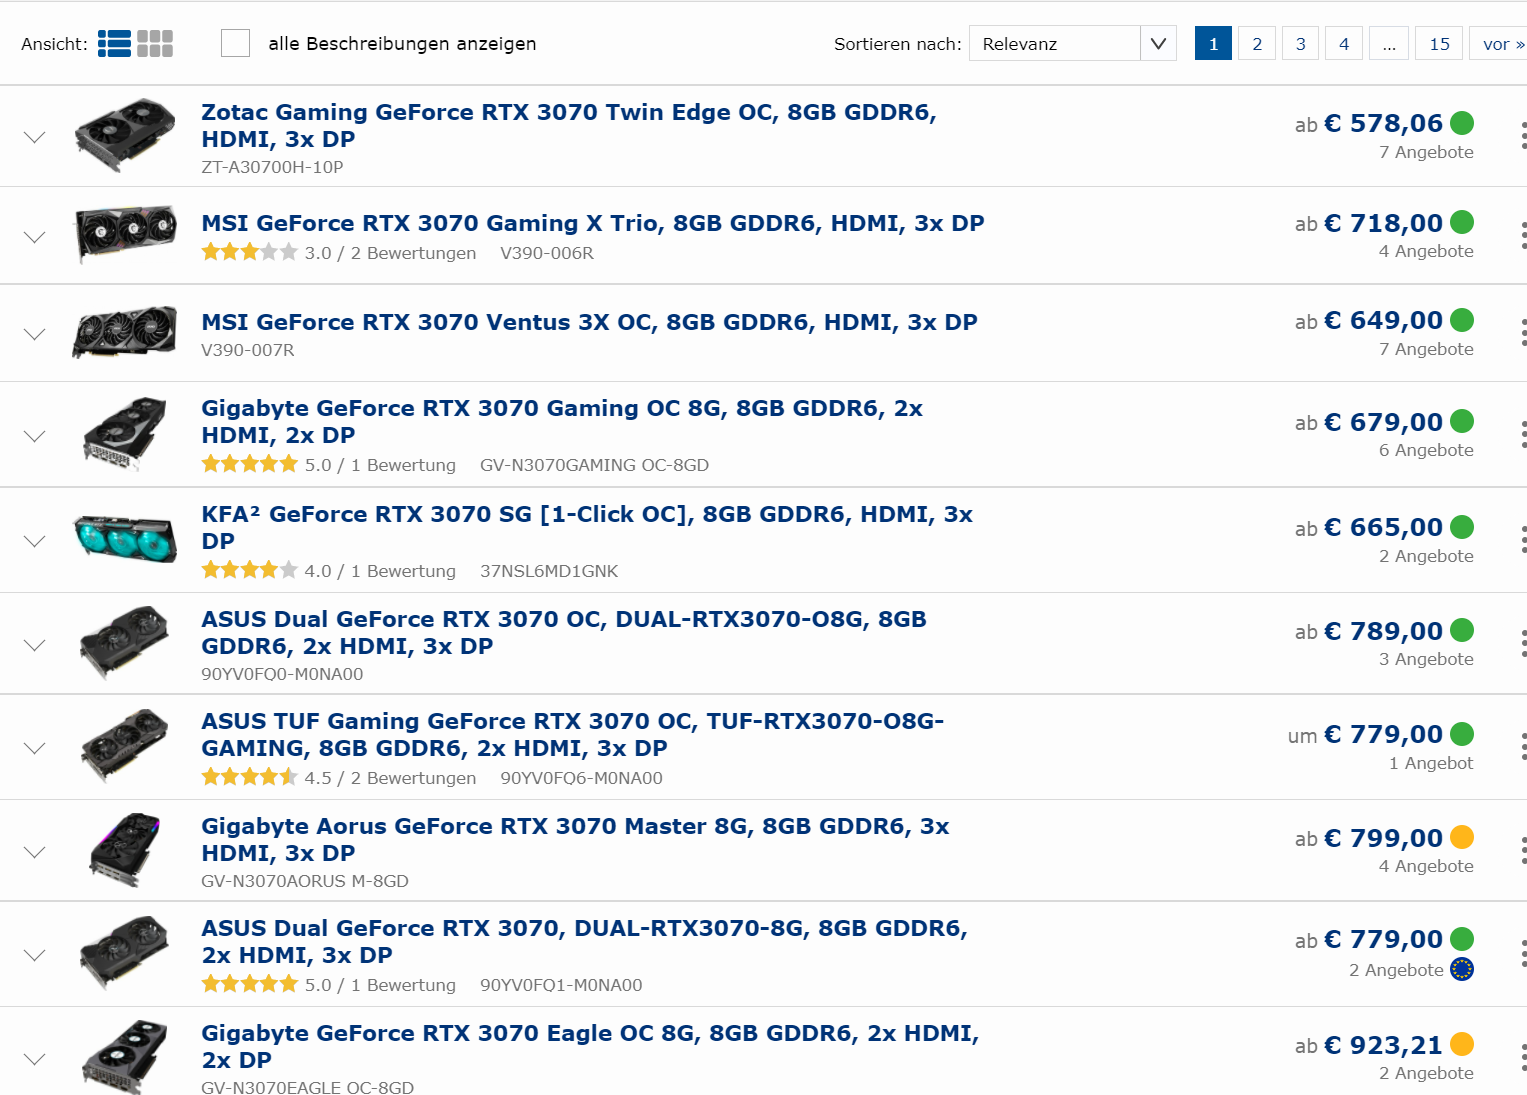1527x1095 pixels.
Task: Expand the Gigabyte Eagle OC 8G row
Action: (35, 1059)
